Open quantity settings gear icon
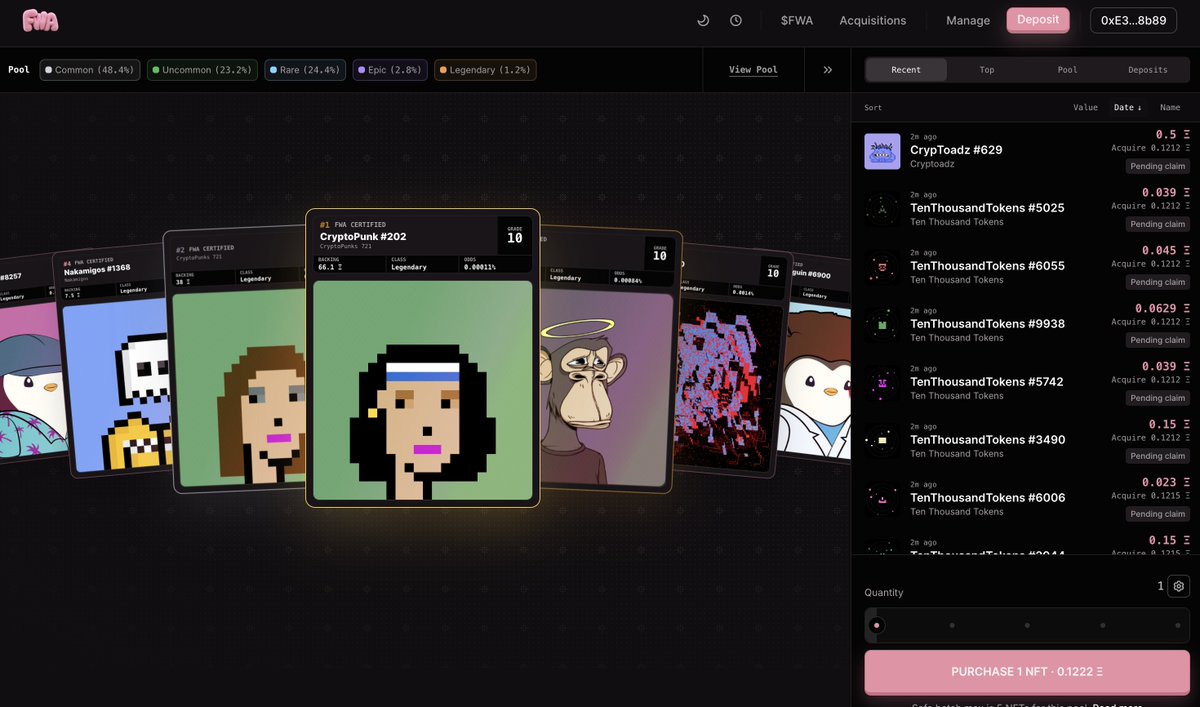The image size is (1200, 707). tap(1179, 586)
